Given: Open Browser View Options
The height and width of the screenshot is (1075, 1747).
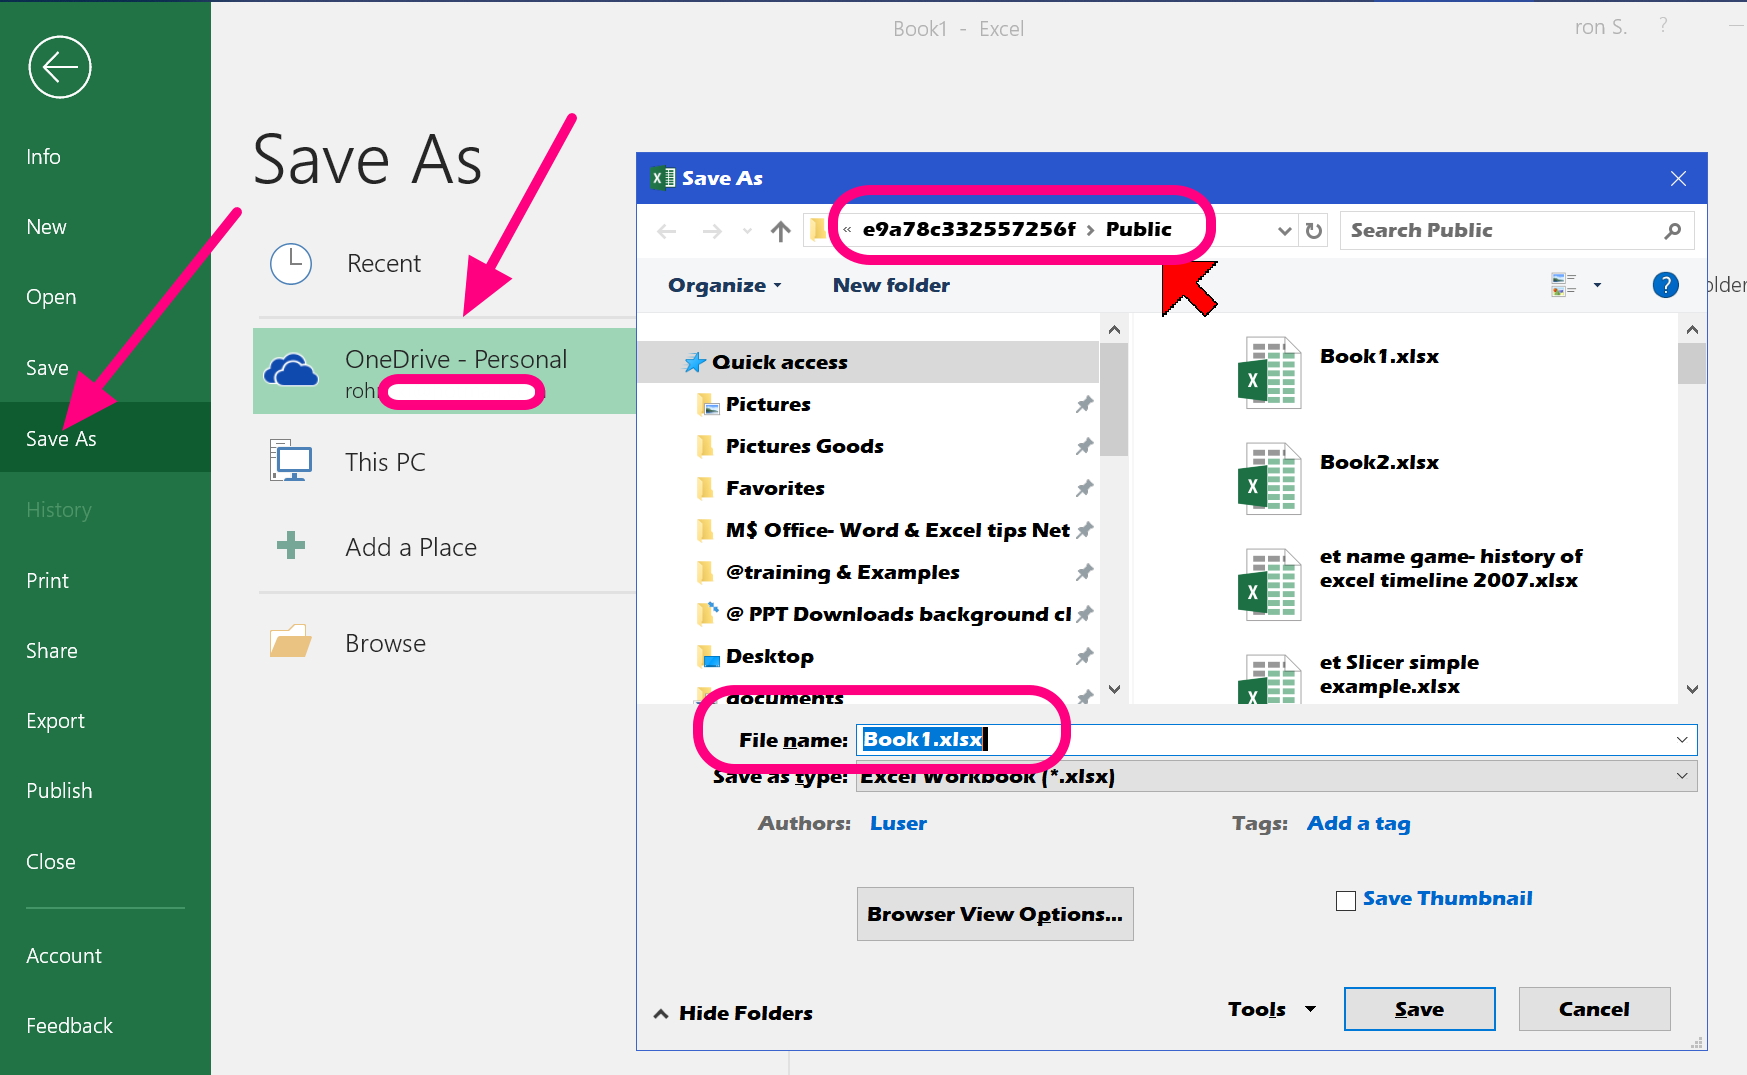Looking at the screenshot, I should pyautogui.click(x=995, y=914).
